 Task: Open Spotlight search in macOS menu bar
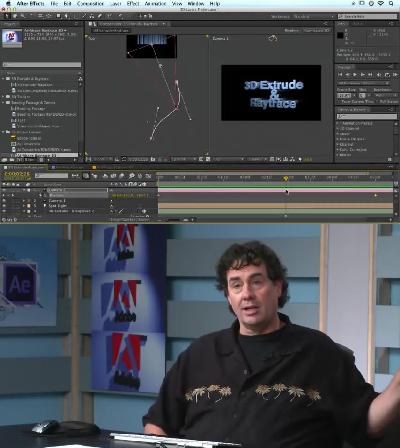[x=391, y=4]
